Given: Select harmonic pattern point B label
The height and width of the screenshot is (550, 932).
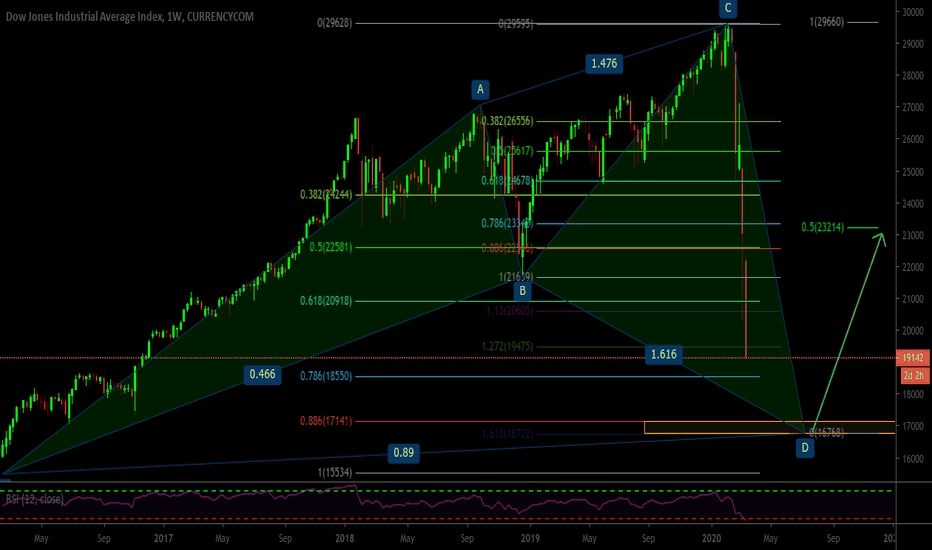Looking at the screenshot, I should [x=522, y=291].
